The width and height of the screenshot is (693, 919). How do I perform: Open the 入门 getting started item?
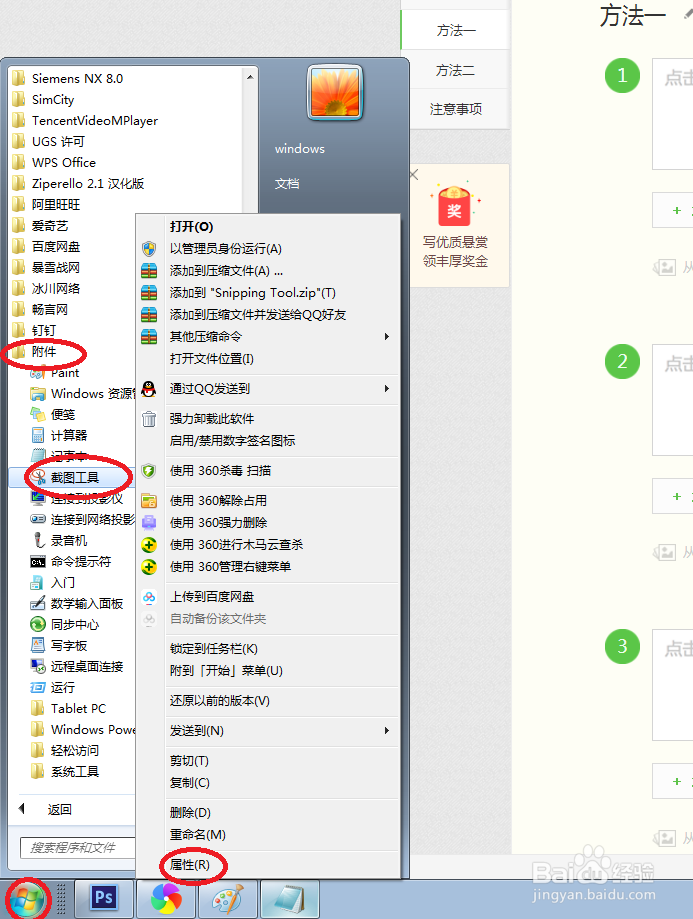(63, 583)
